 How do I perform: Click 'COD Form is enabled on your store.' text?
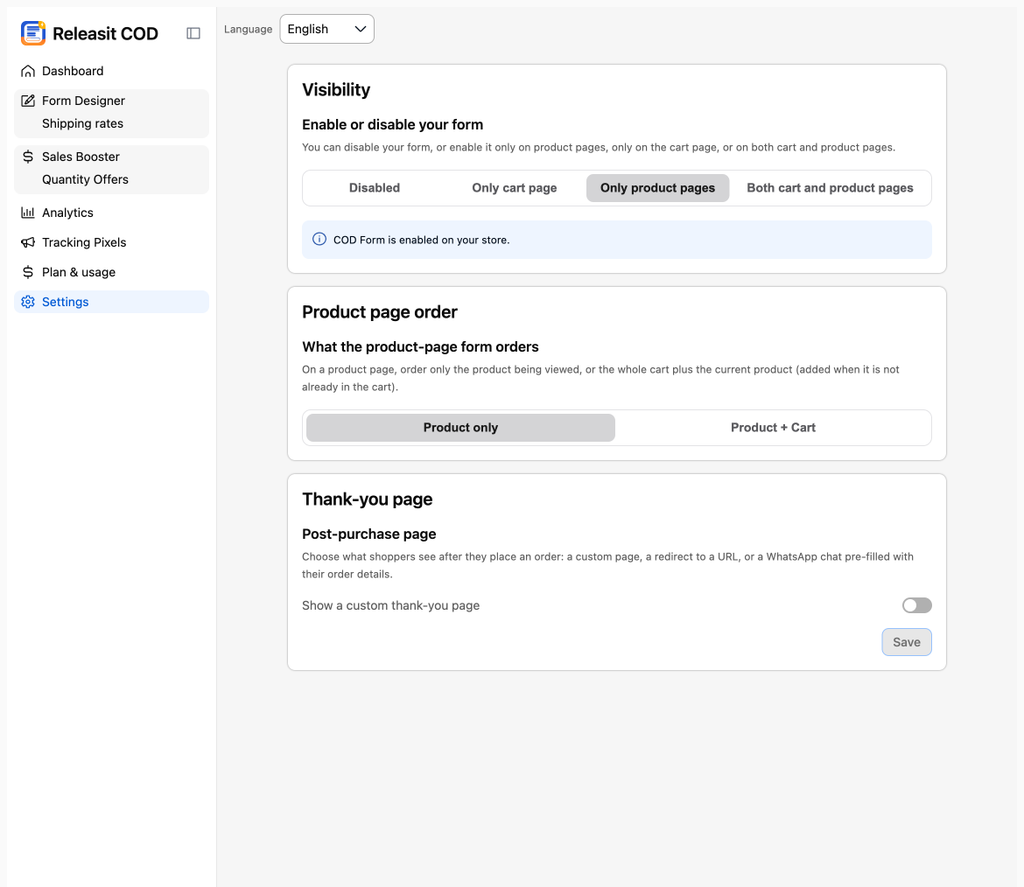point(421,240)
